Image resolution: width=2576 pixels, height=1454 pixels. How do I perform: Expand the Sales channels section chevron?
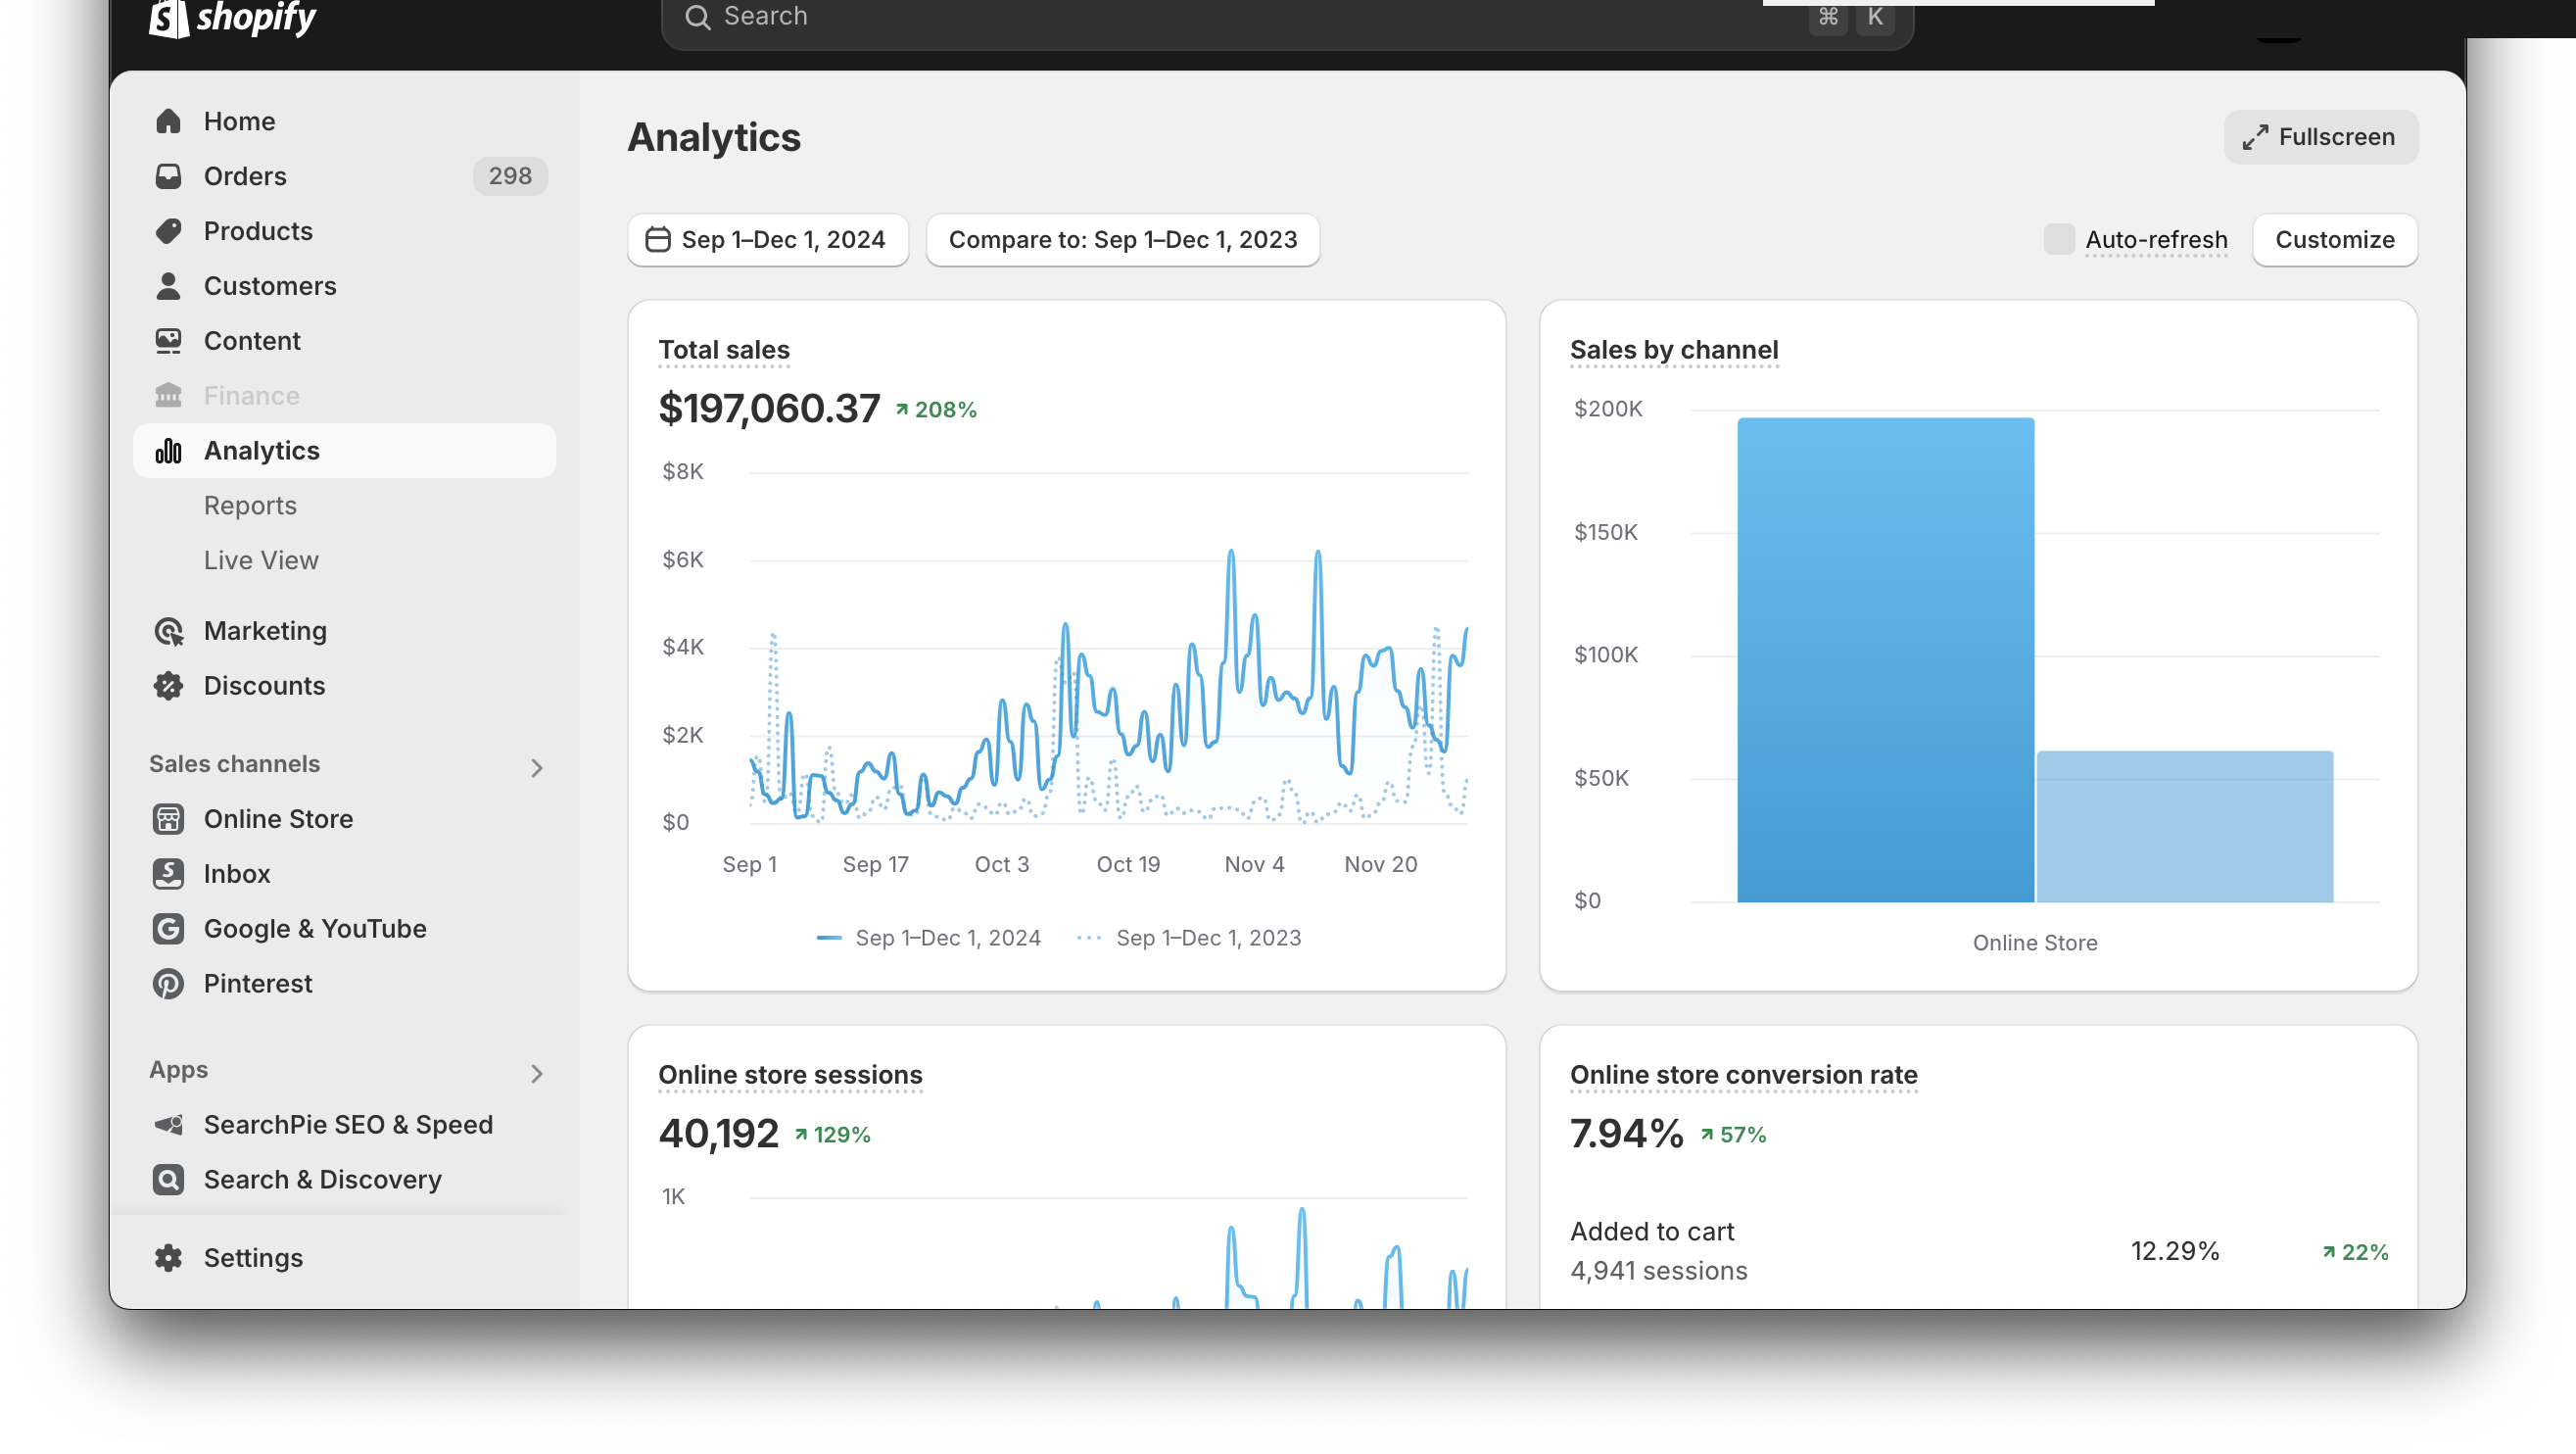[x=537, y=768]
